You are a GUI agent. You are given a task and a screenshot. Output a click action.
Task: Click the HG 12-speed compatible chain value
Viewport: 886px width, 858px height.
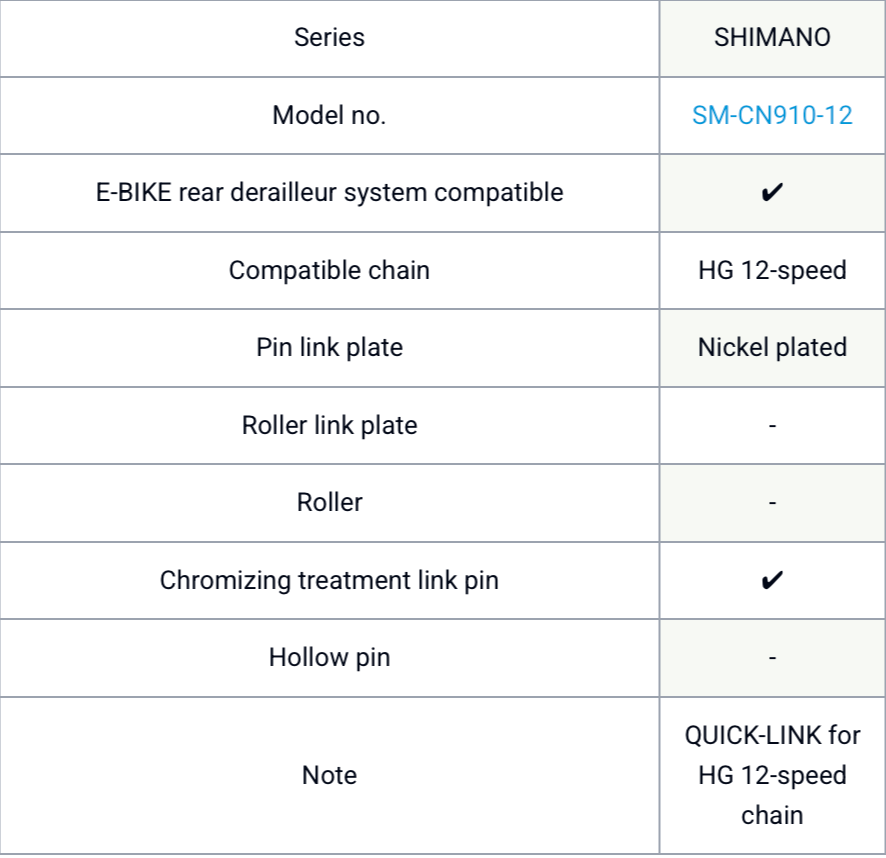tap(772, 270)
